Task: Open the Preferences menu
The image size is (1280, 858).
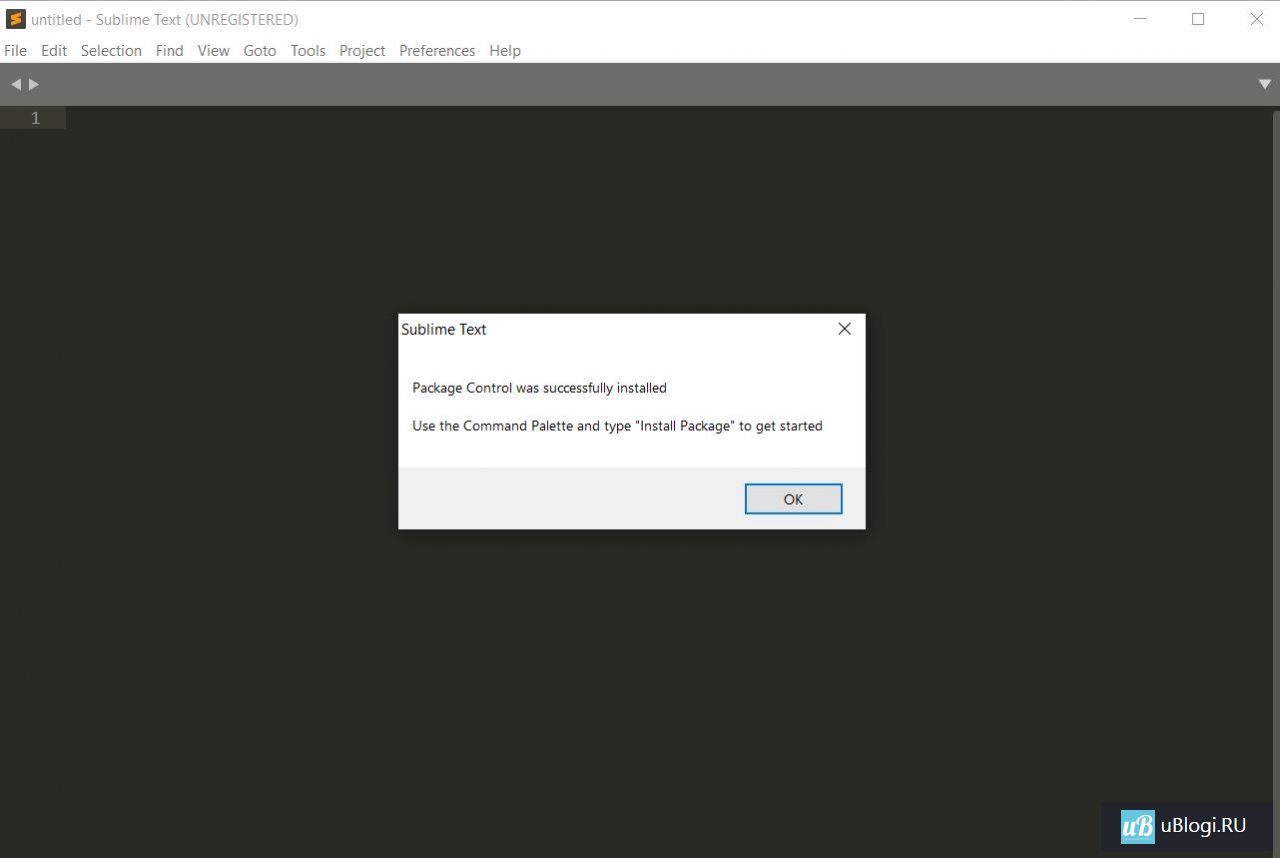Action: point(437,50)
